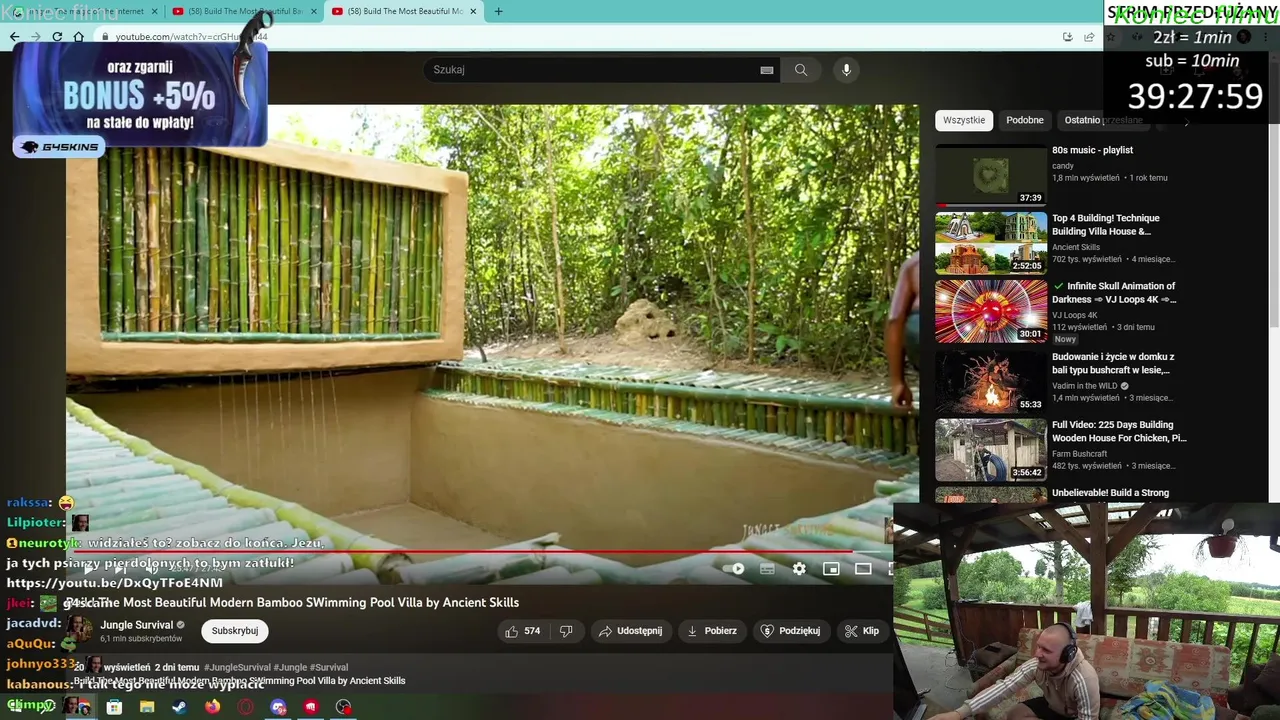1280x720 pixels.
Task: Open Chrome from taskbar
Action: coord(82,707)
